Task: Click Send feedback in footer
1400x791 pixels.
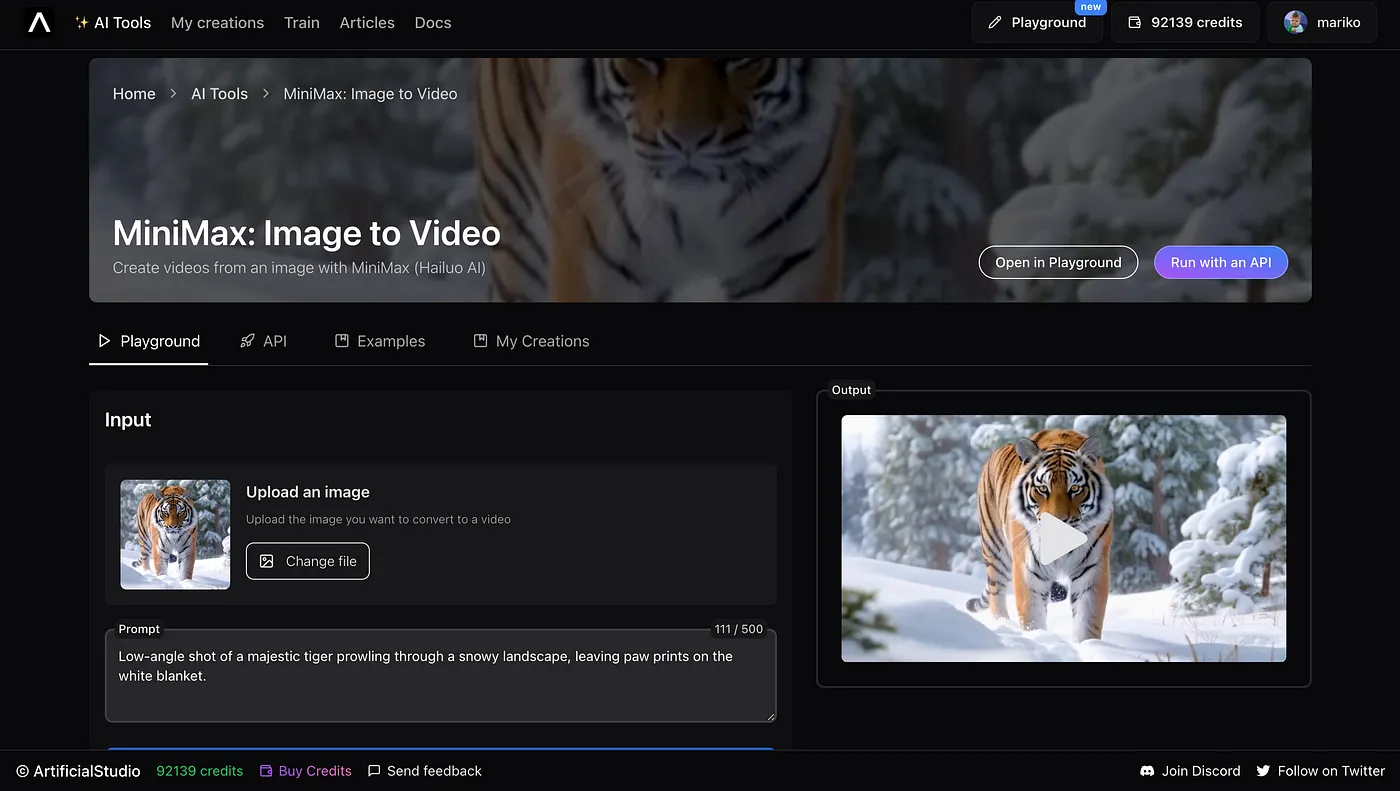Action: point(425,771)
